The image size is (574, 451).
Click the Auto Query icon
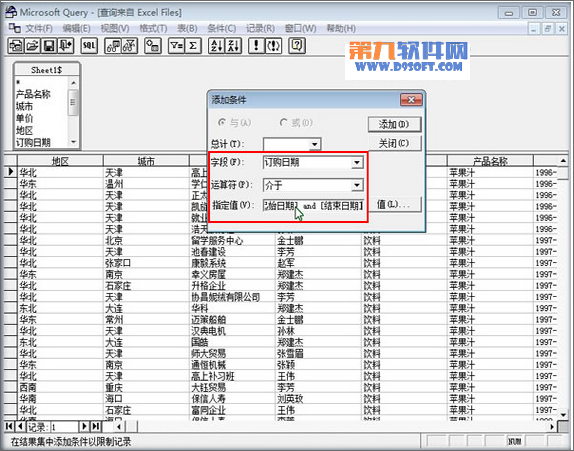point(273,46)
